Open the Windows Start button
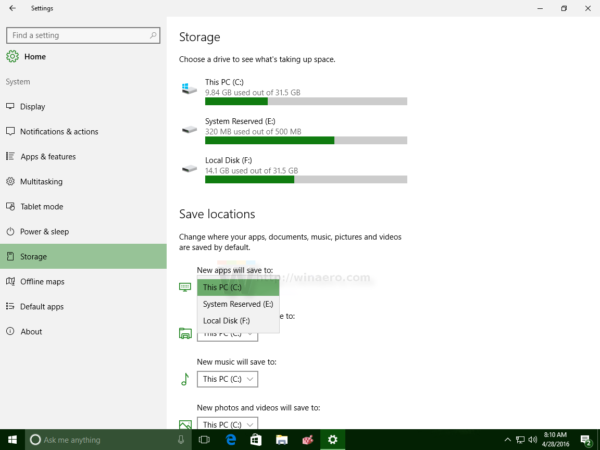Image resolution: width=600 pixels, height=450 pixels. (12, 440)
